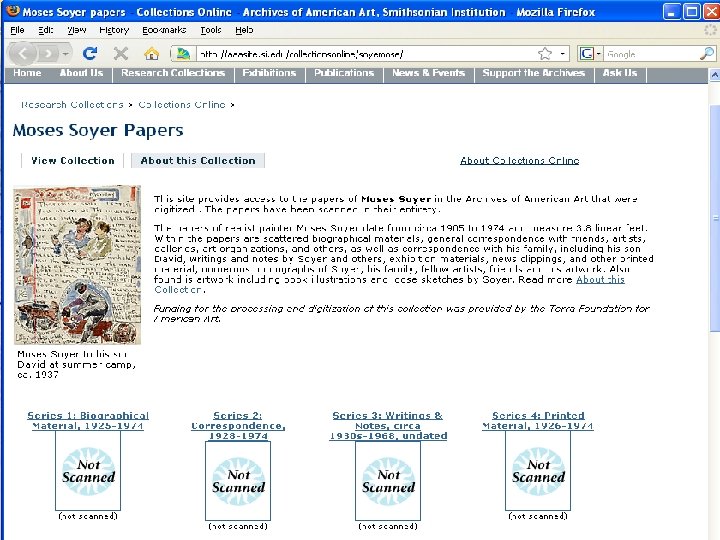The image size is (720, 540).
Task: Click the URL address field
Action: pyautogui.click(x=366, y=54)
